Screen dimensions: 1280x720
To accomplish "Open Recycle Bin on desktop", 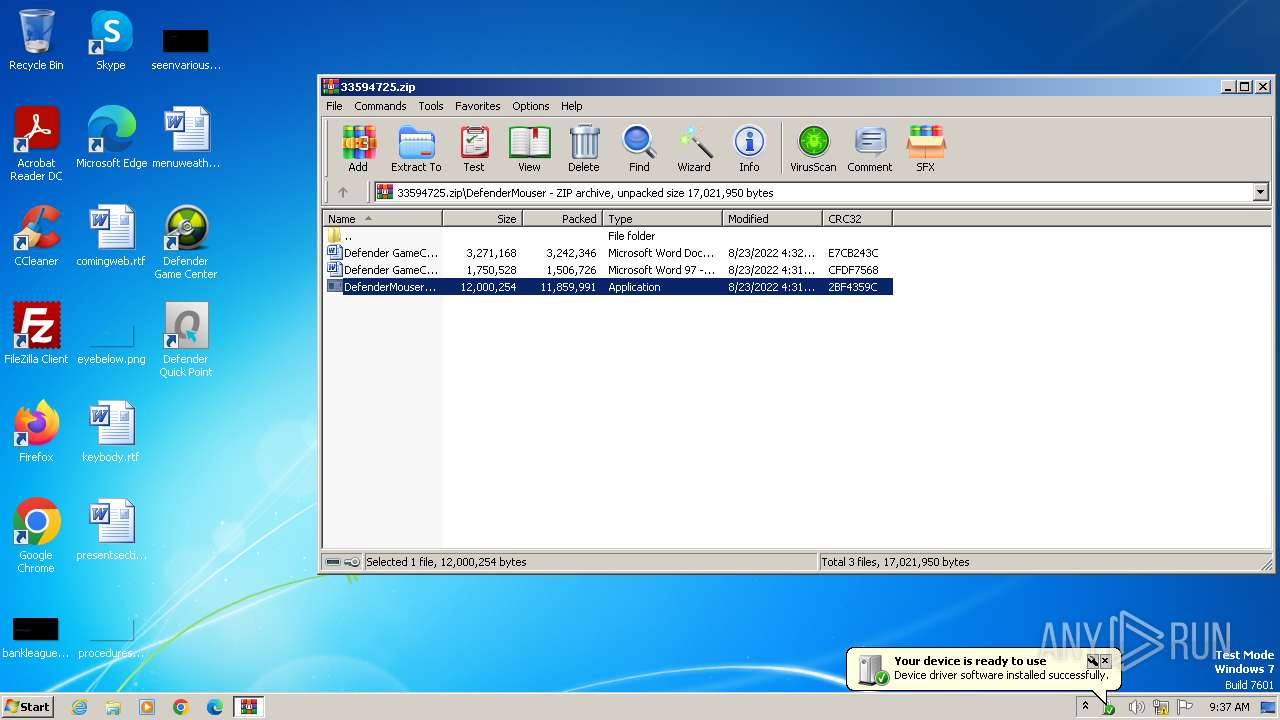I will tap(36, 41).
